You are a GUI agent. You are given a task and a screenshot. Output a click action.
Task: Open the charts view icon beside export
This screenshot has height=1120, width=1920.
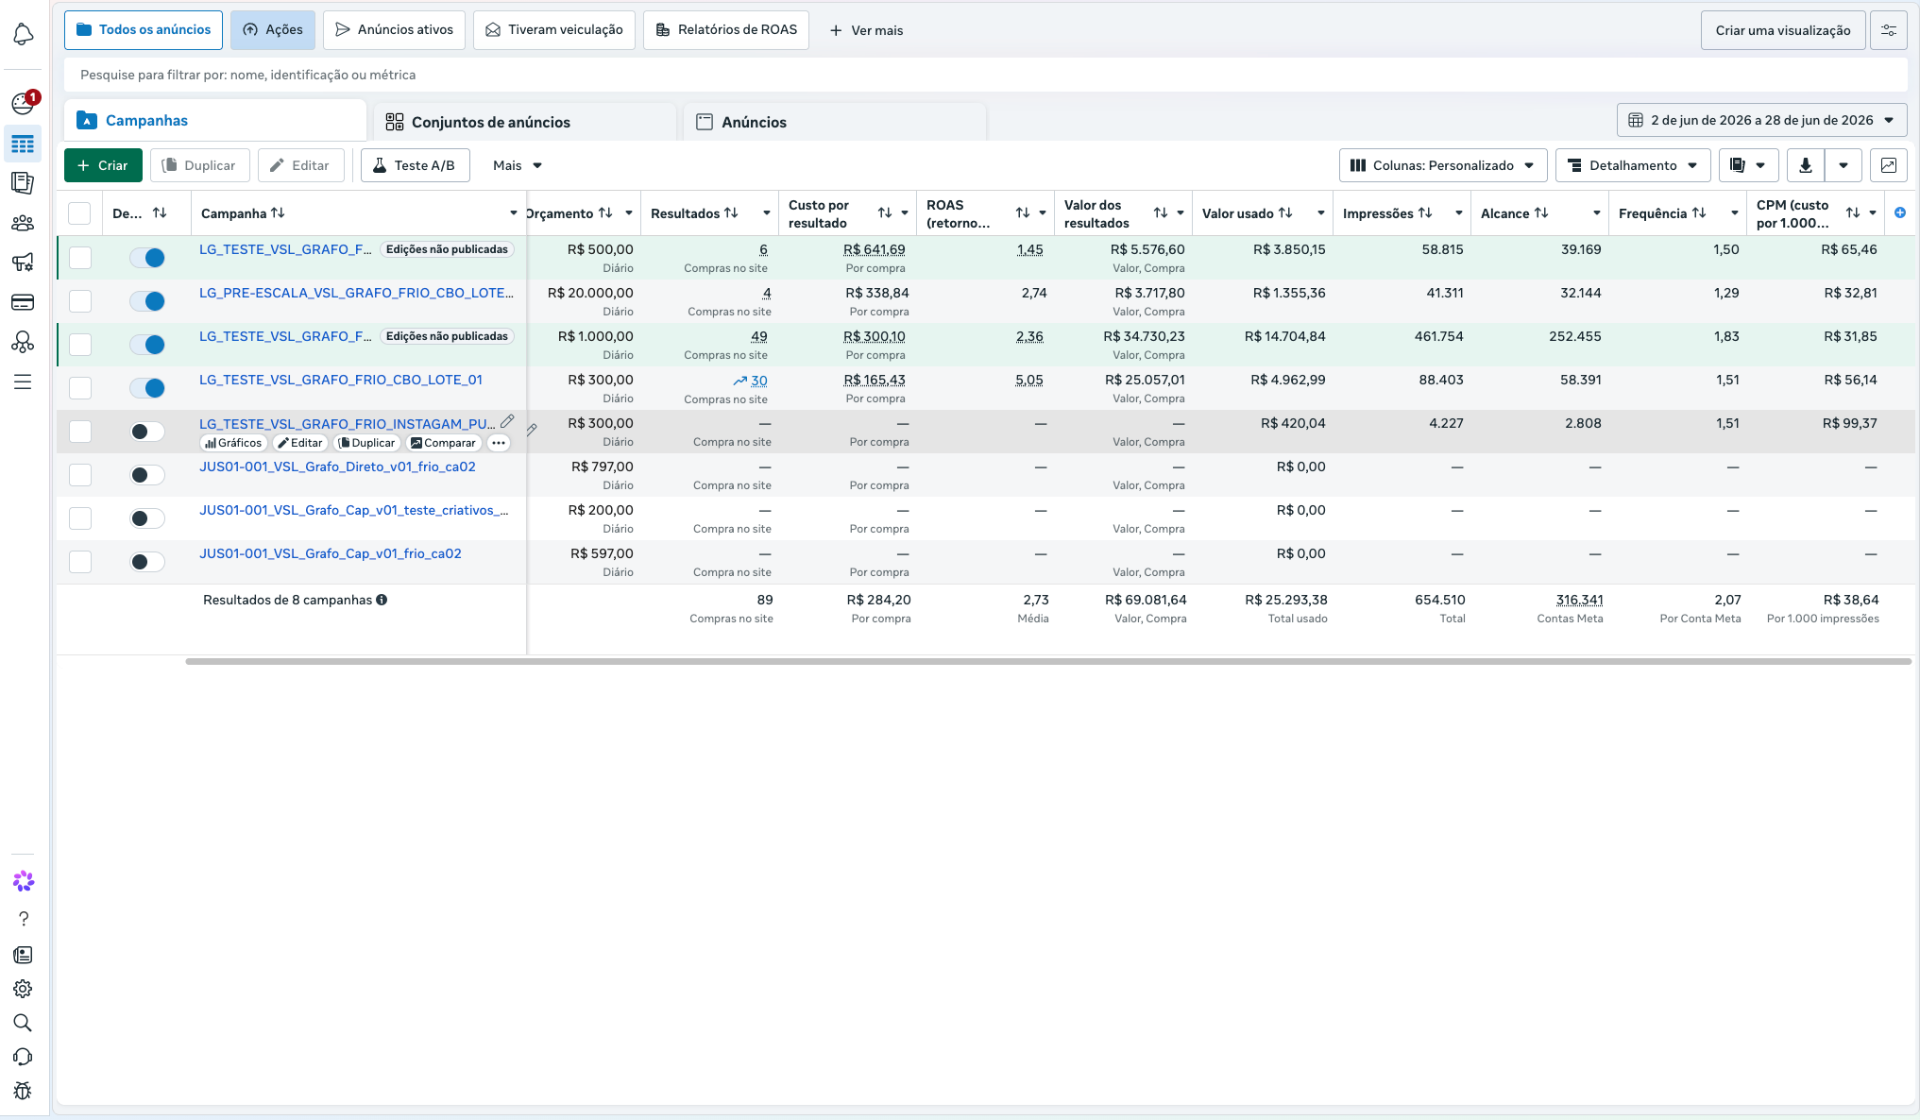1888,165
